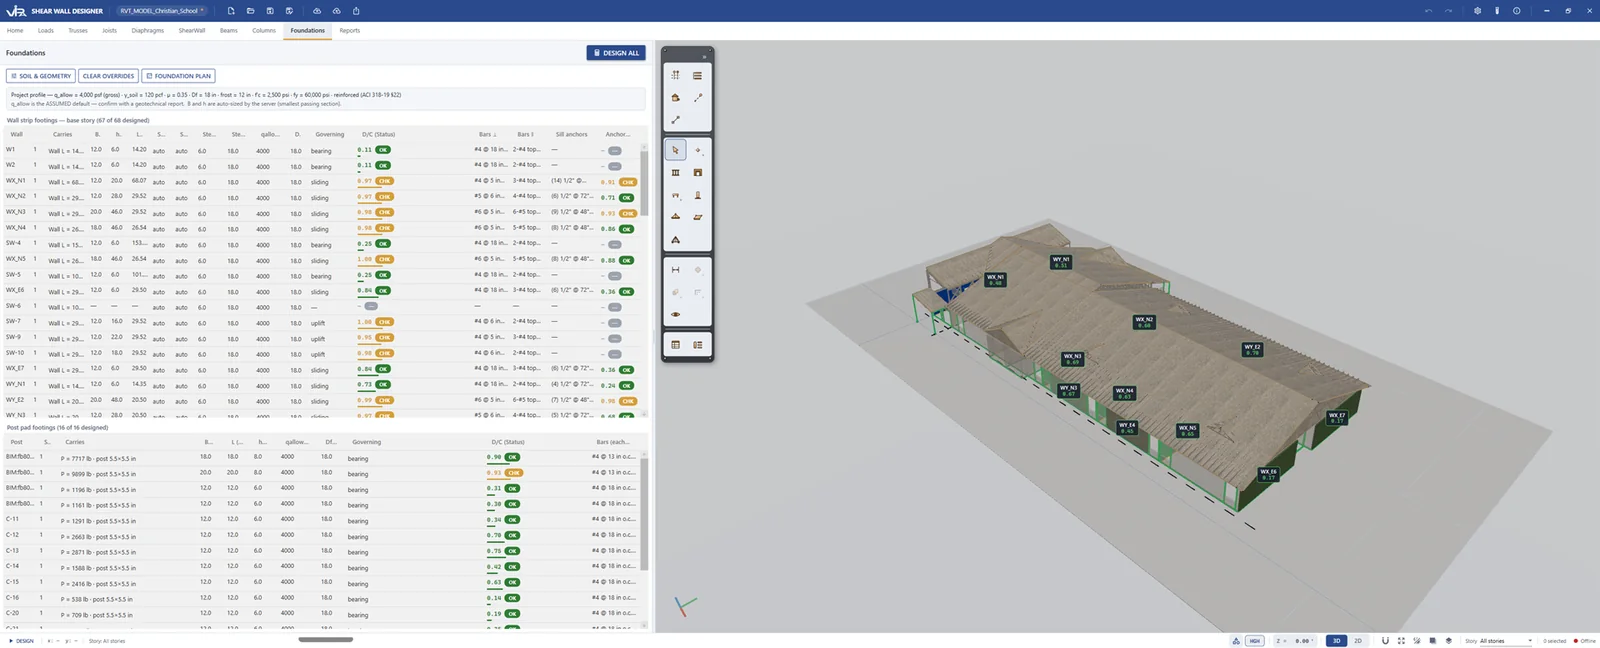This screenshot has width=1600, height=648.
Task: Select the grid lines tool in floating toolbar
Action: pyautogui.click(x=676, y=75)
